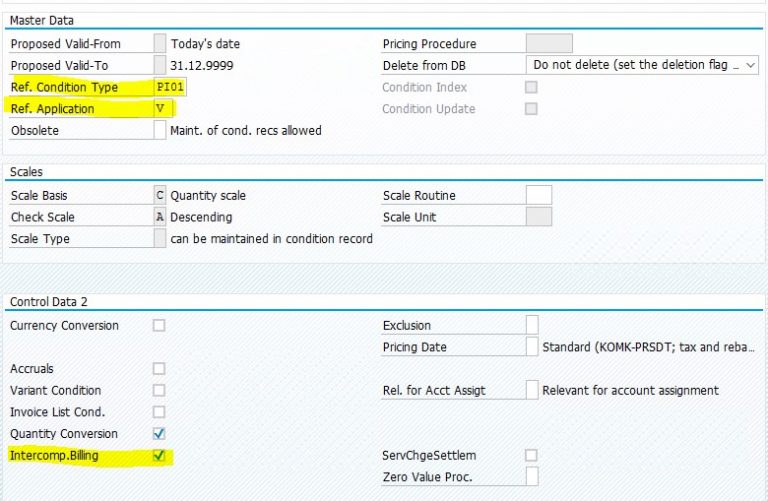Select the Exclusion input field
The image size is (768, 501).
[532, 325]
